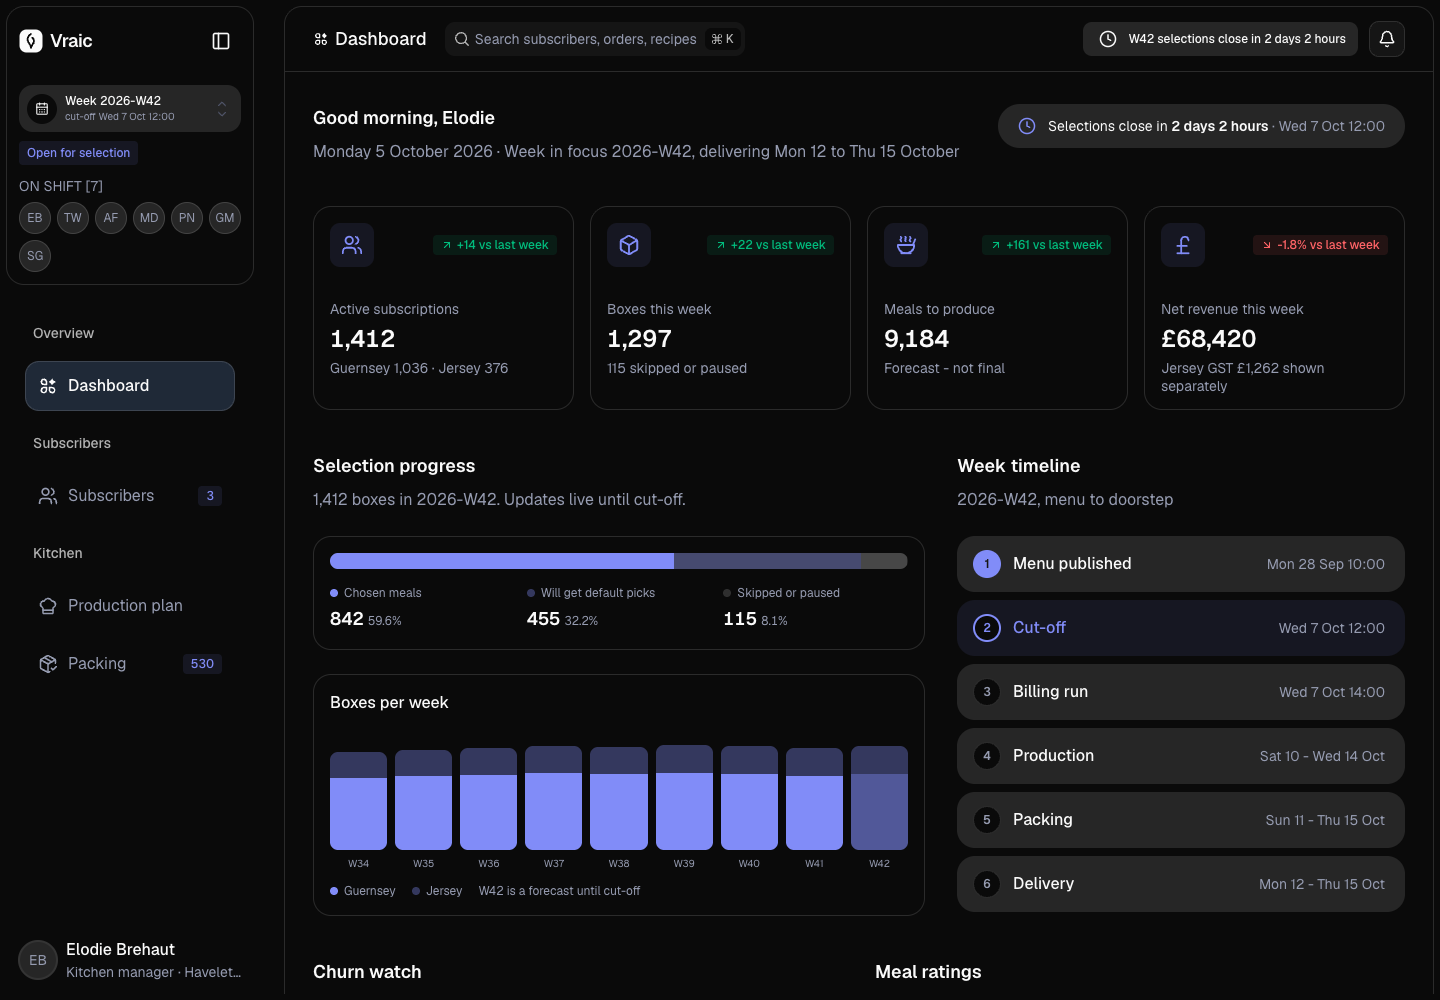Select the Delivery timeline step
The image size is (1440, 1000).
(x=1181, y=884)
